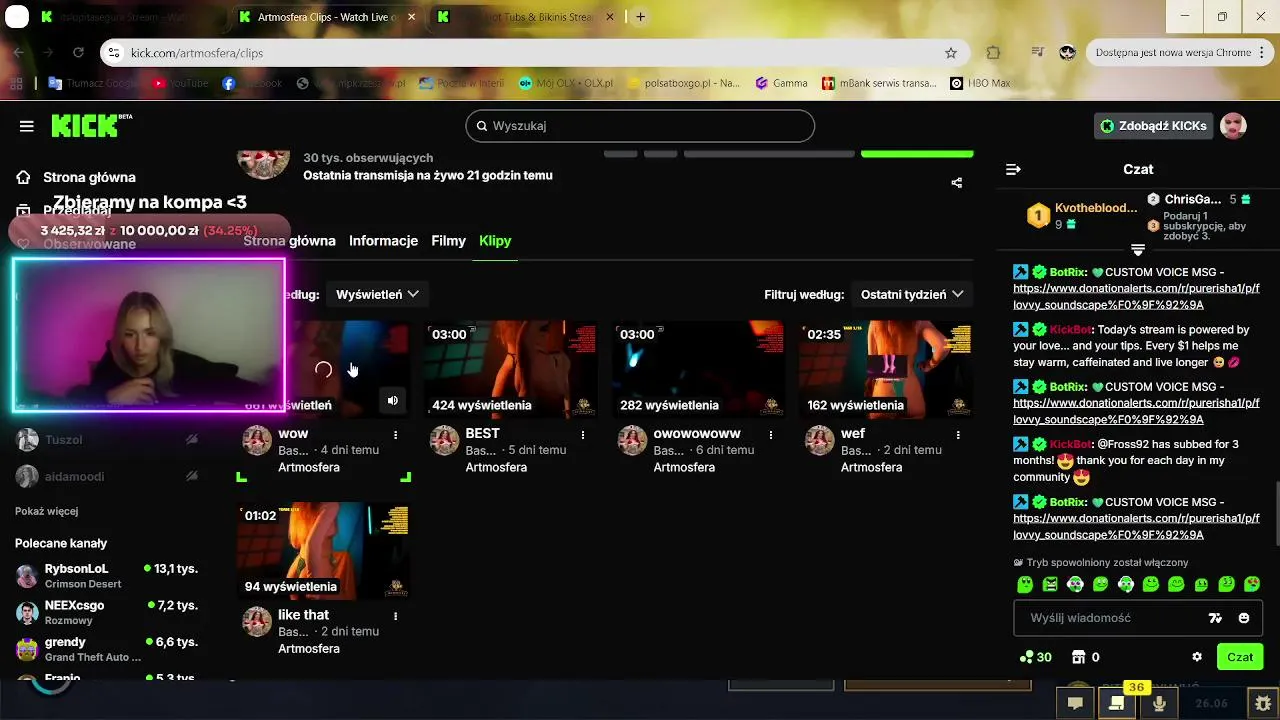1280x720 pixels.
Task: Open the wef clip thumbnail
Action: pos(886,369)
